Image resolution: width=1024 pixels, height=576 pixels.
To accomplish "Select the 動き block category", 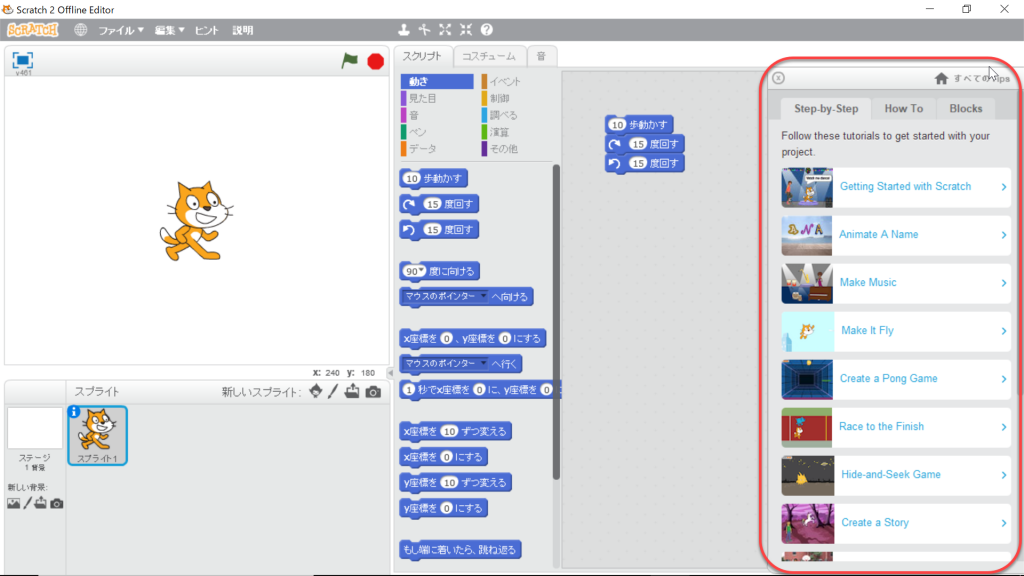I will (437, 81).
